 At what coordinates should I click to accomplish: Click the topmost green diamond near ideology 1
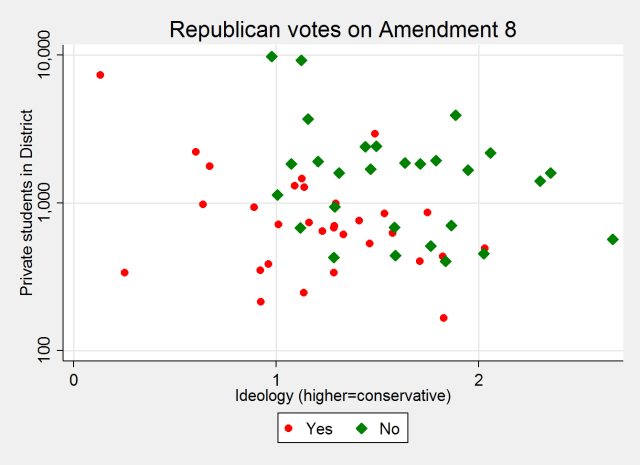272,57
